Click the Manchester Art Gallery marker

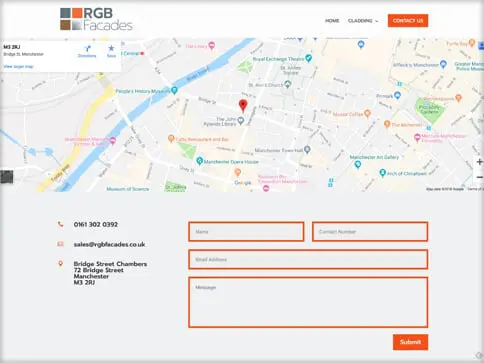coord(358,164)
